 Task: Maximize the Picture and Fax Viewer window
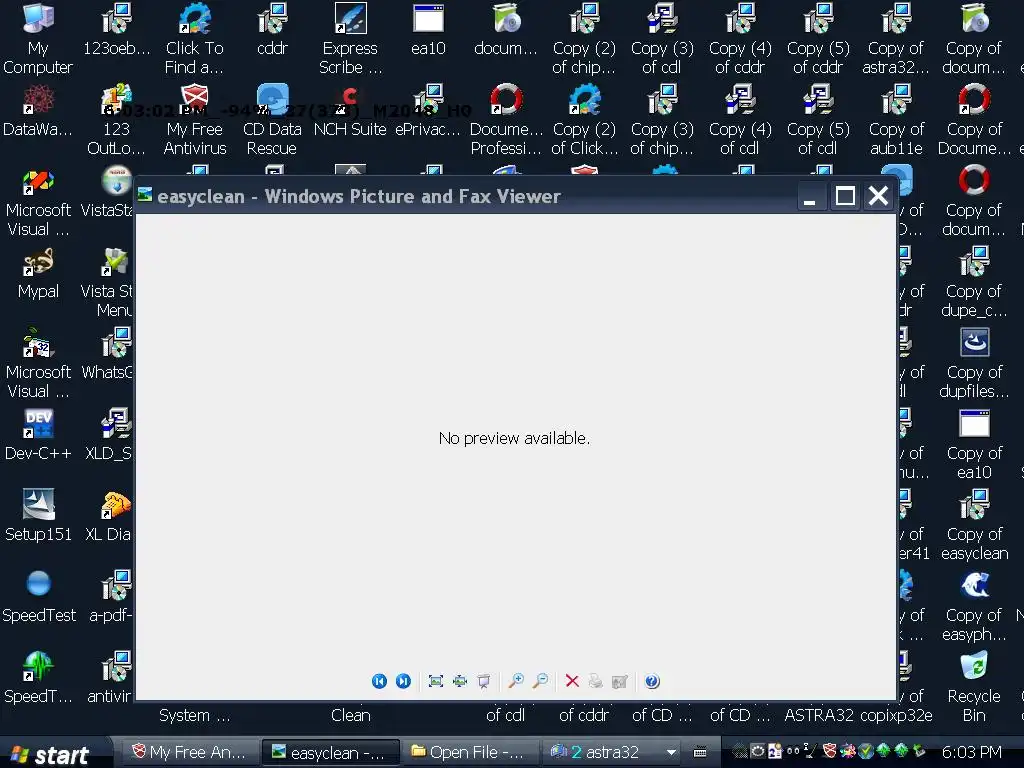845,195
